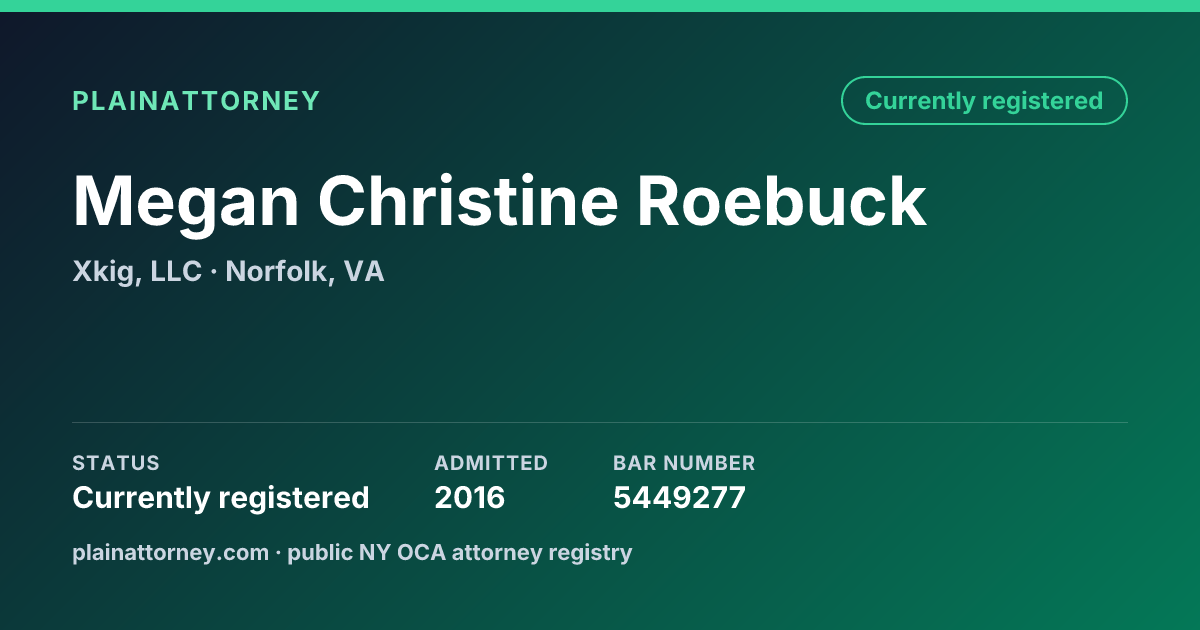Click the BAR NUMBER field label

pyautogui.click(x=684, y=463)
